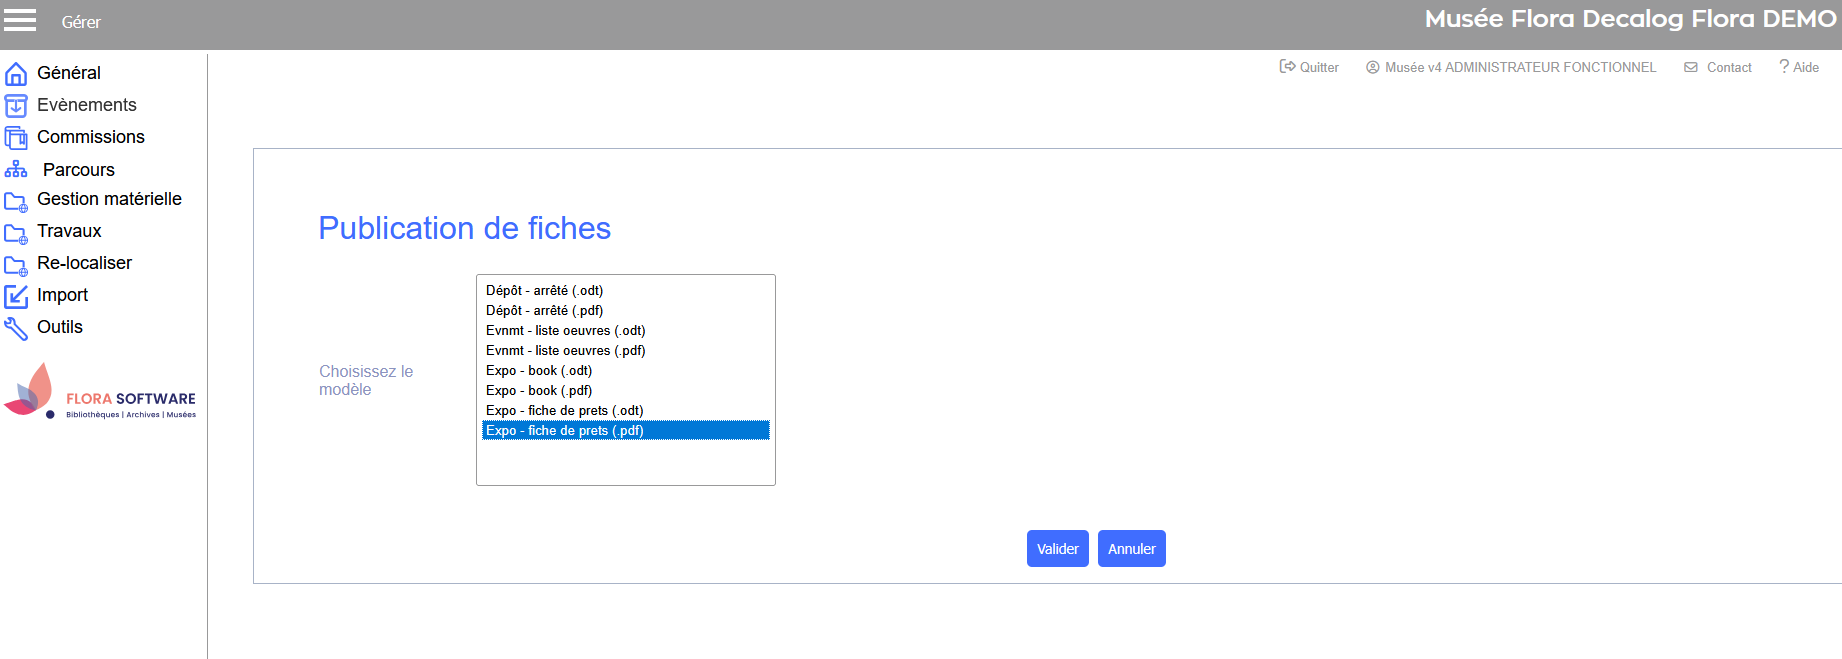
Task: Open the Aide help link
Action: point(1799,67)
